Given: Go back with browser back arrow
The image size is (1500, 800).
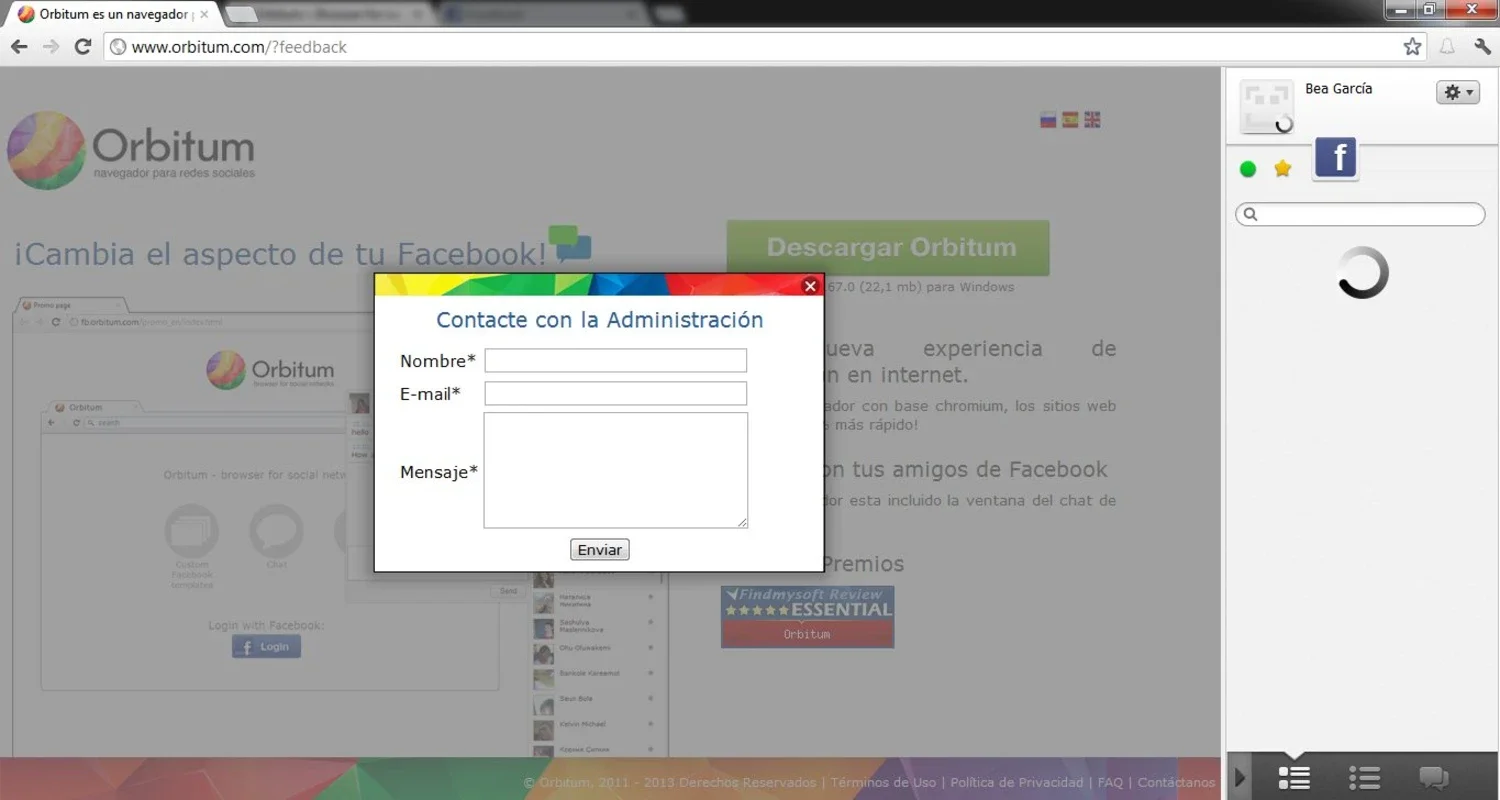Looking at the screenshot, I should 19,47.
